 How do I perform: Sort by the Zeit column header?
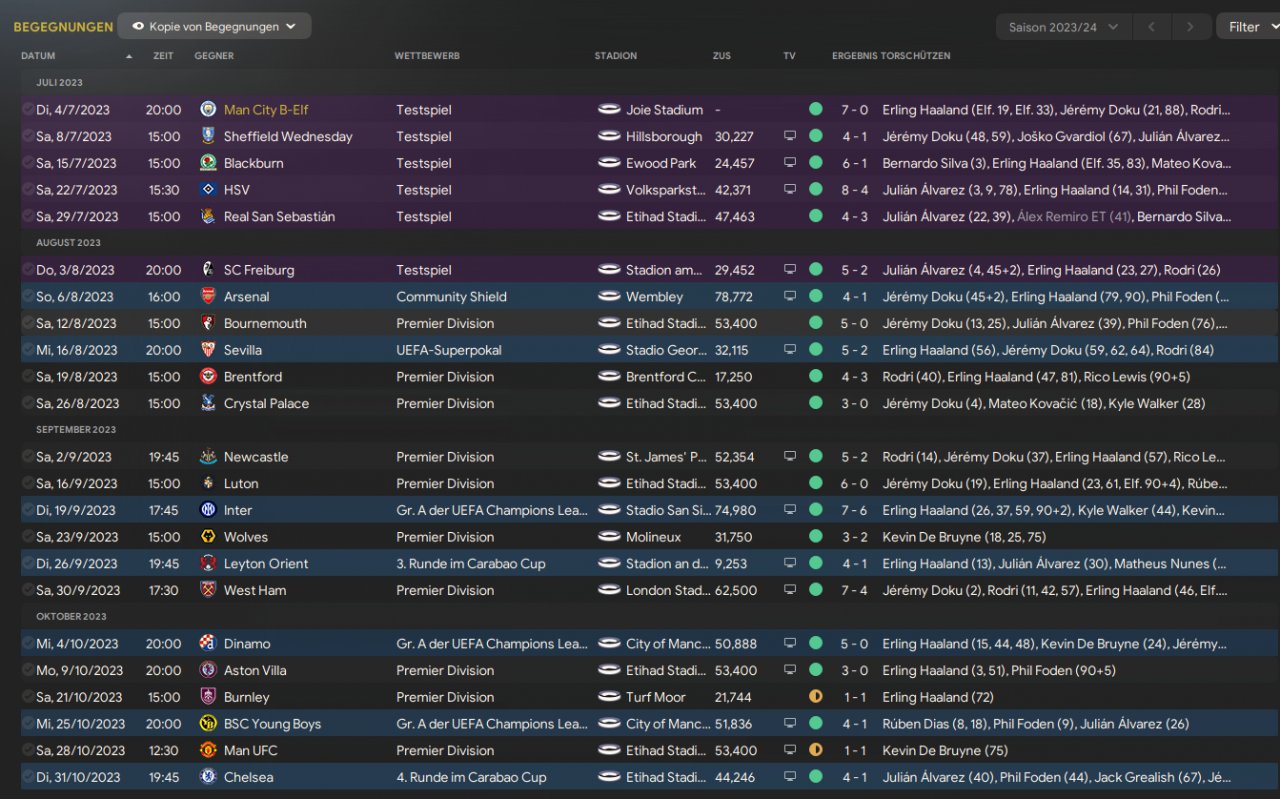163,56
